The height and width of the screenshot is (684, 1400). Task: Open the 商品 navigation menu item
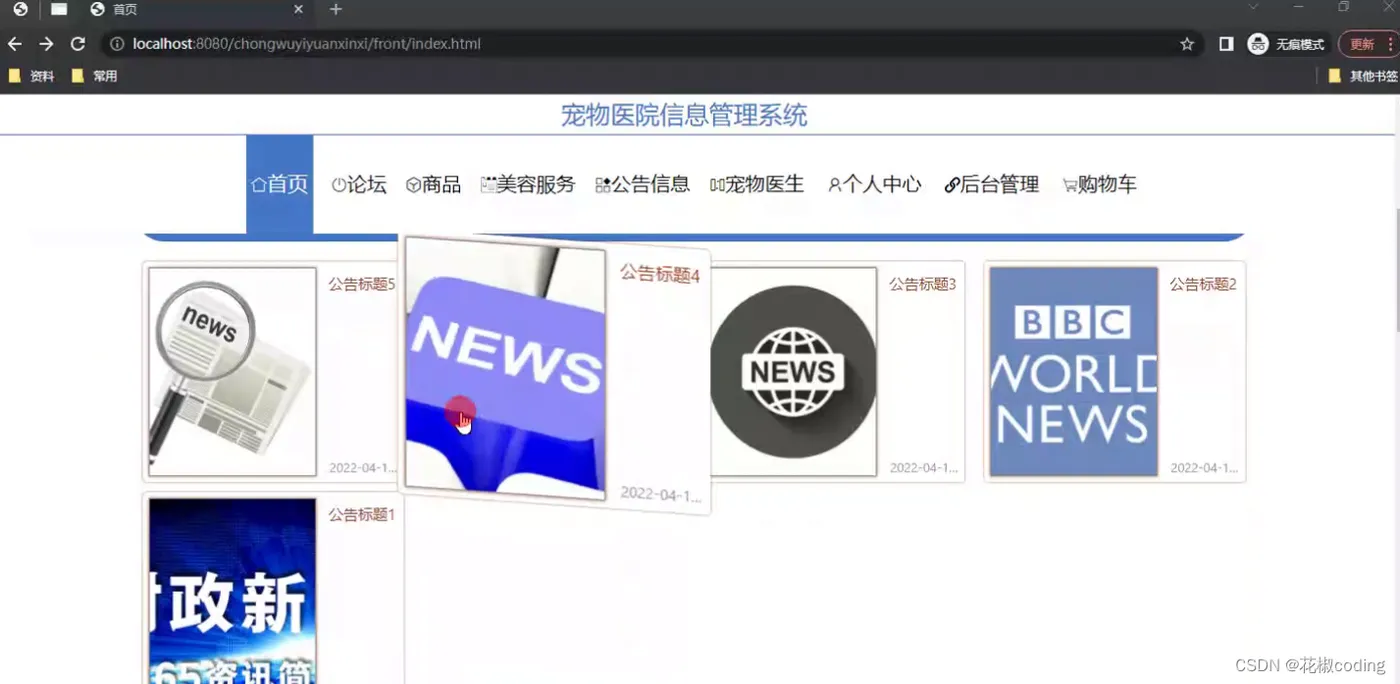(433, 184)
